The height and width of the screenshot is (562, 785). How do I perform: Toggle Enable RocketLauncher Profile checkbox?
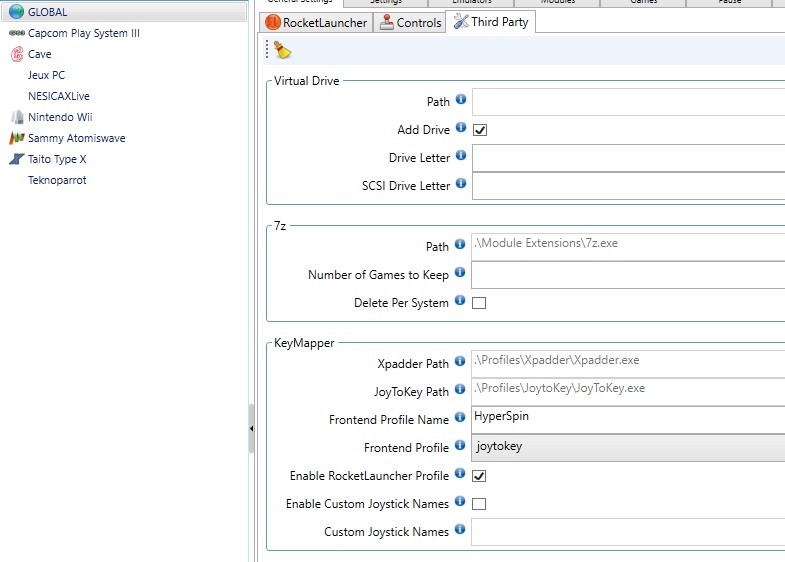click(479, 476)
